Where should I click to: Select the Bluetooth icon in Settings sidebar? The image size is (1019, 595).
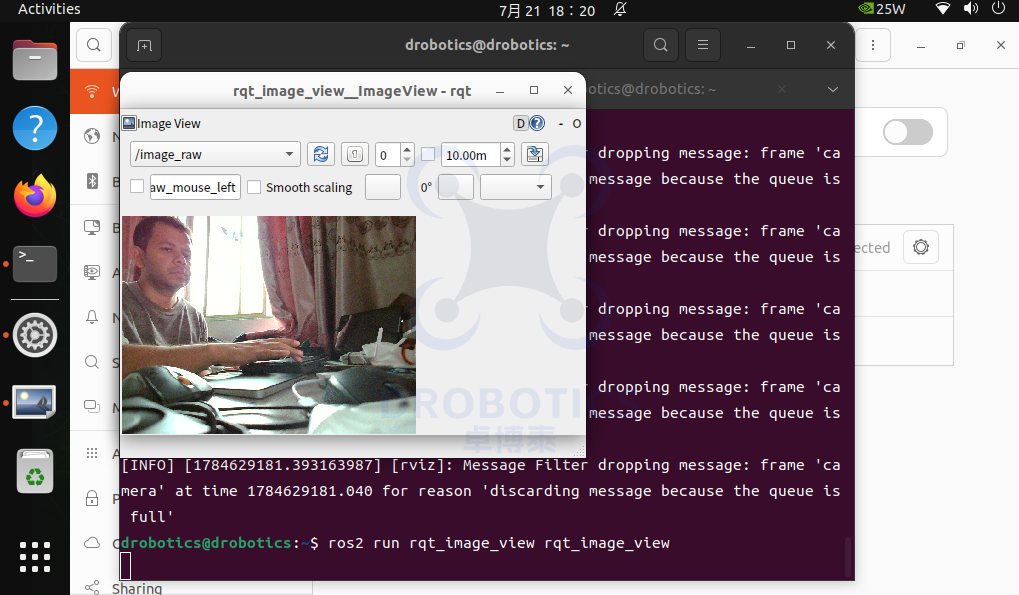(92, 181)
